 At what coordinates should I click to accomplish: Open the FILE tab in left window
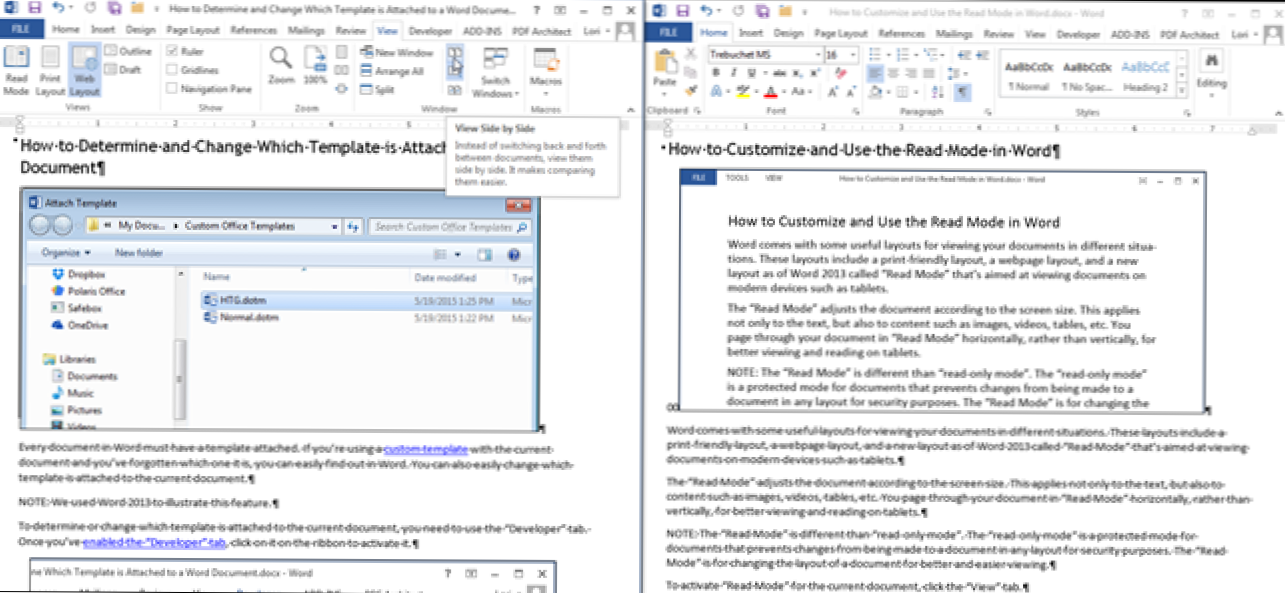[20, 30]
